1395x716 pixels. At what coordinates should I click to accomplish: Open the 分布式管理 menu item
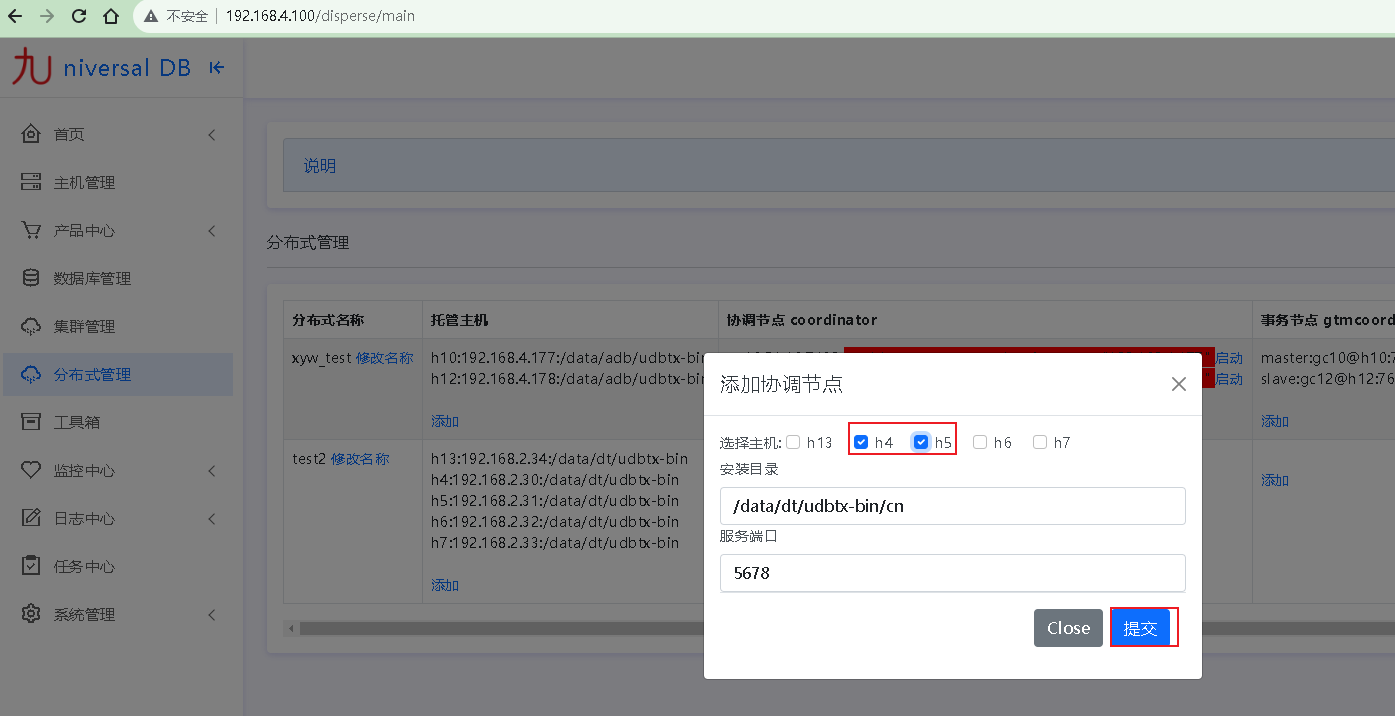[92, 374]
